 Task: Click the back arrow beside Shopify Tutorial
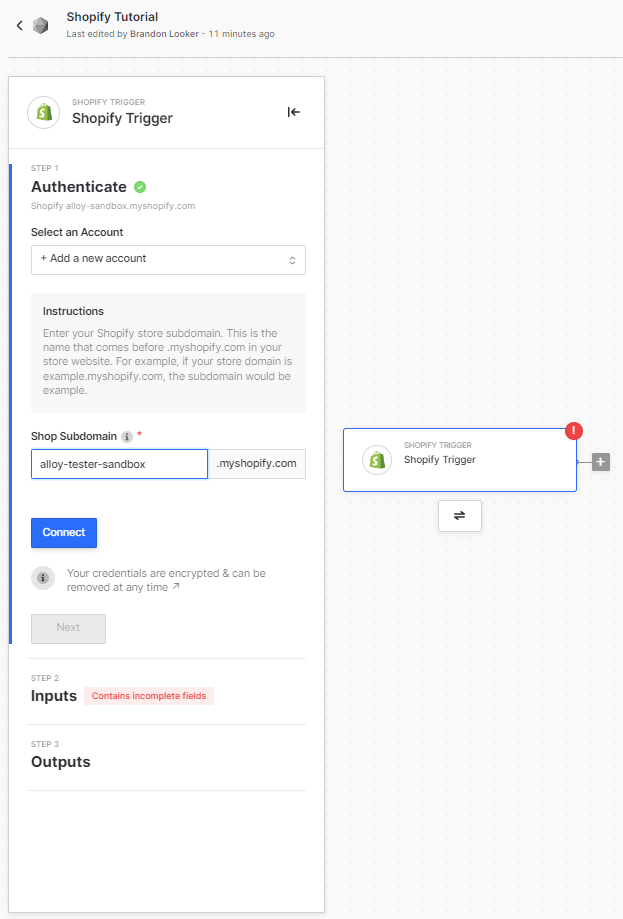click(x=19, y=25)
